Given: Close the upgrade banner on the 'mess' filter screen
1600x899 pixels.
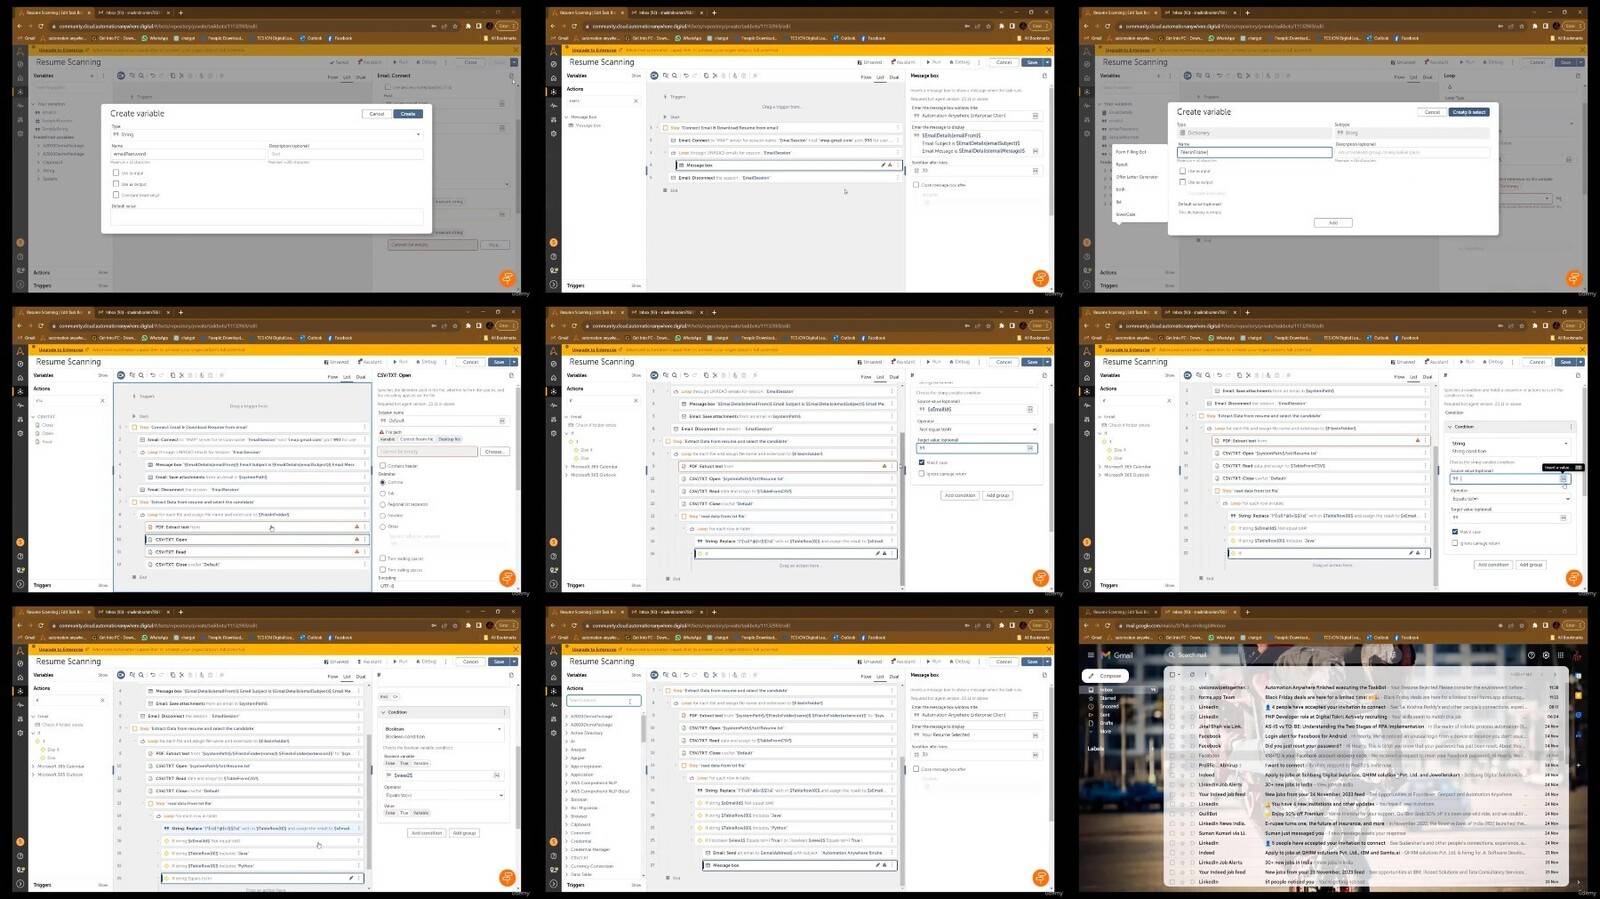Looking at the screenshot, I should point(1048,49).
